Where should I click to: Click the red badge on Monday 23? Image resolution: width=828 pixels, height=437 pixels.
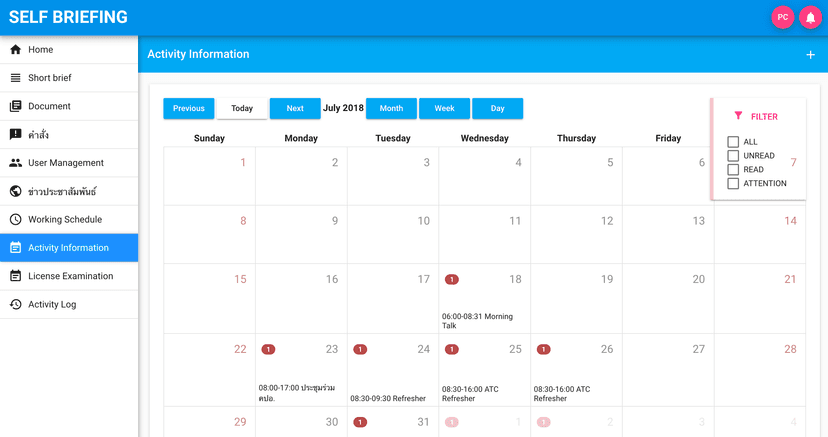(x=268, y=349)
